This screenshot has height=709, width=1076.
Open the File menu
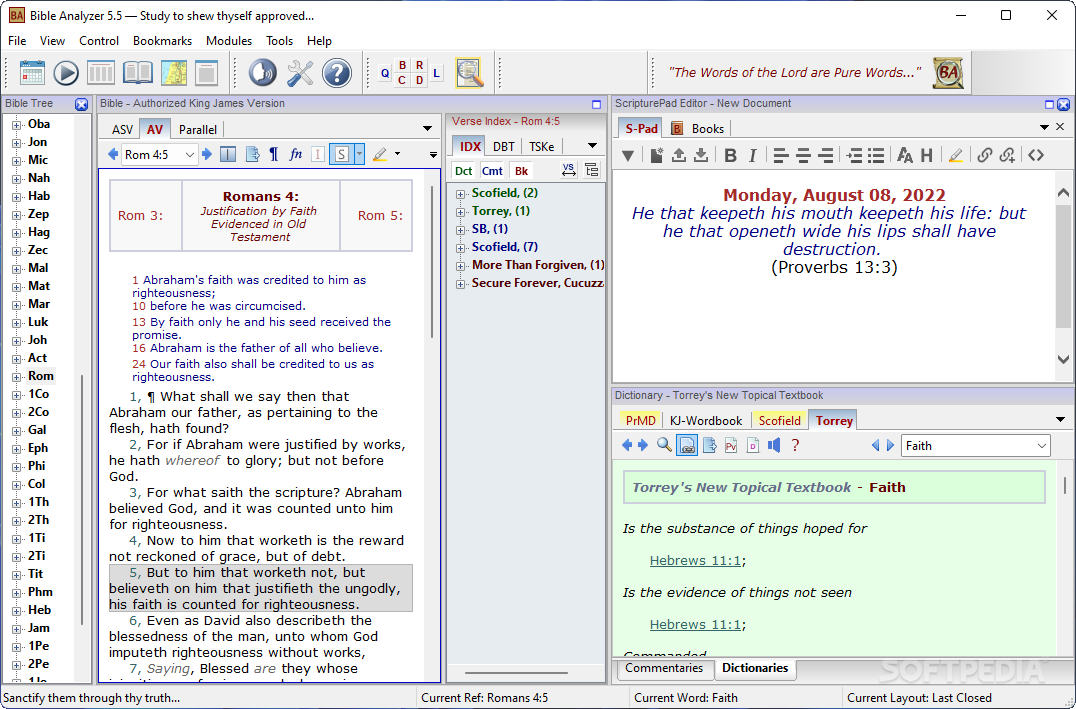click(x=17, y=40)
